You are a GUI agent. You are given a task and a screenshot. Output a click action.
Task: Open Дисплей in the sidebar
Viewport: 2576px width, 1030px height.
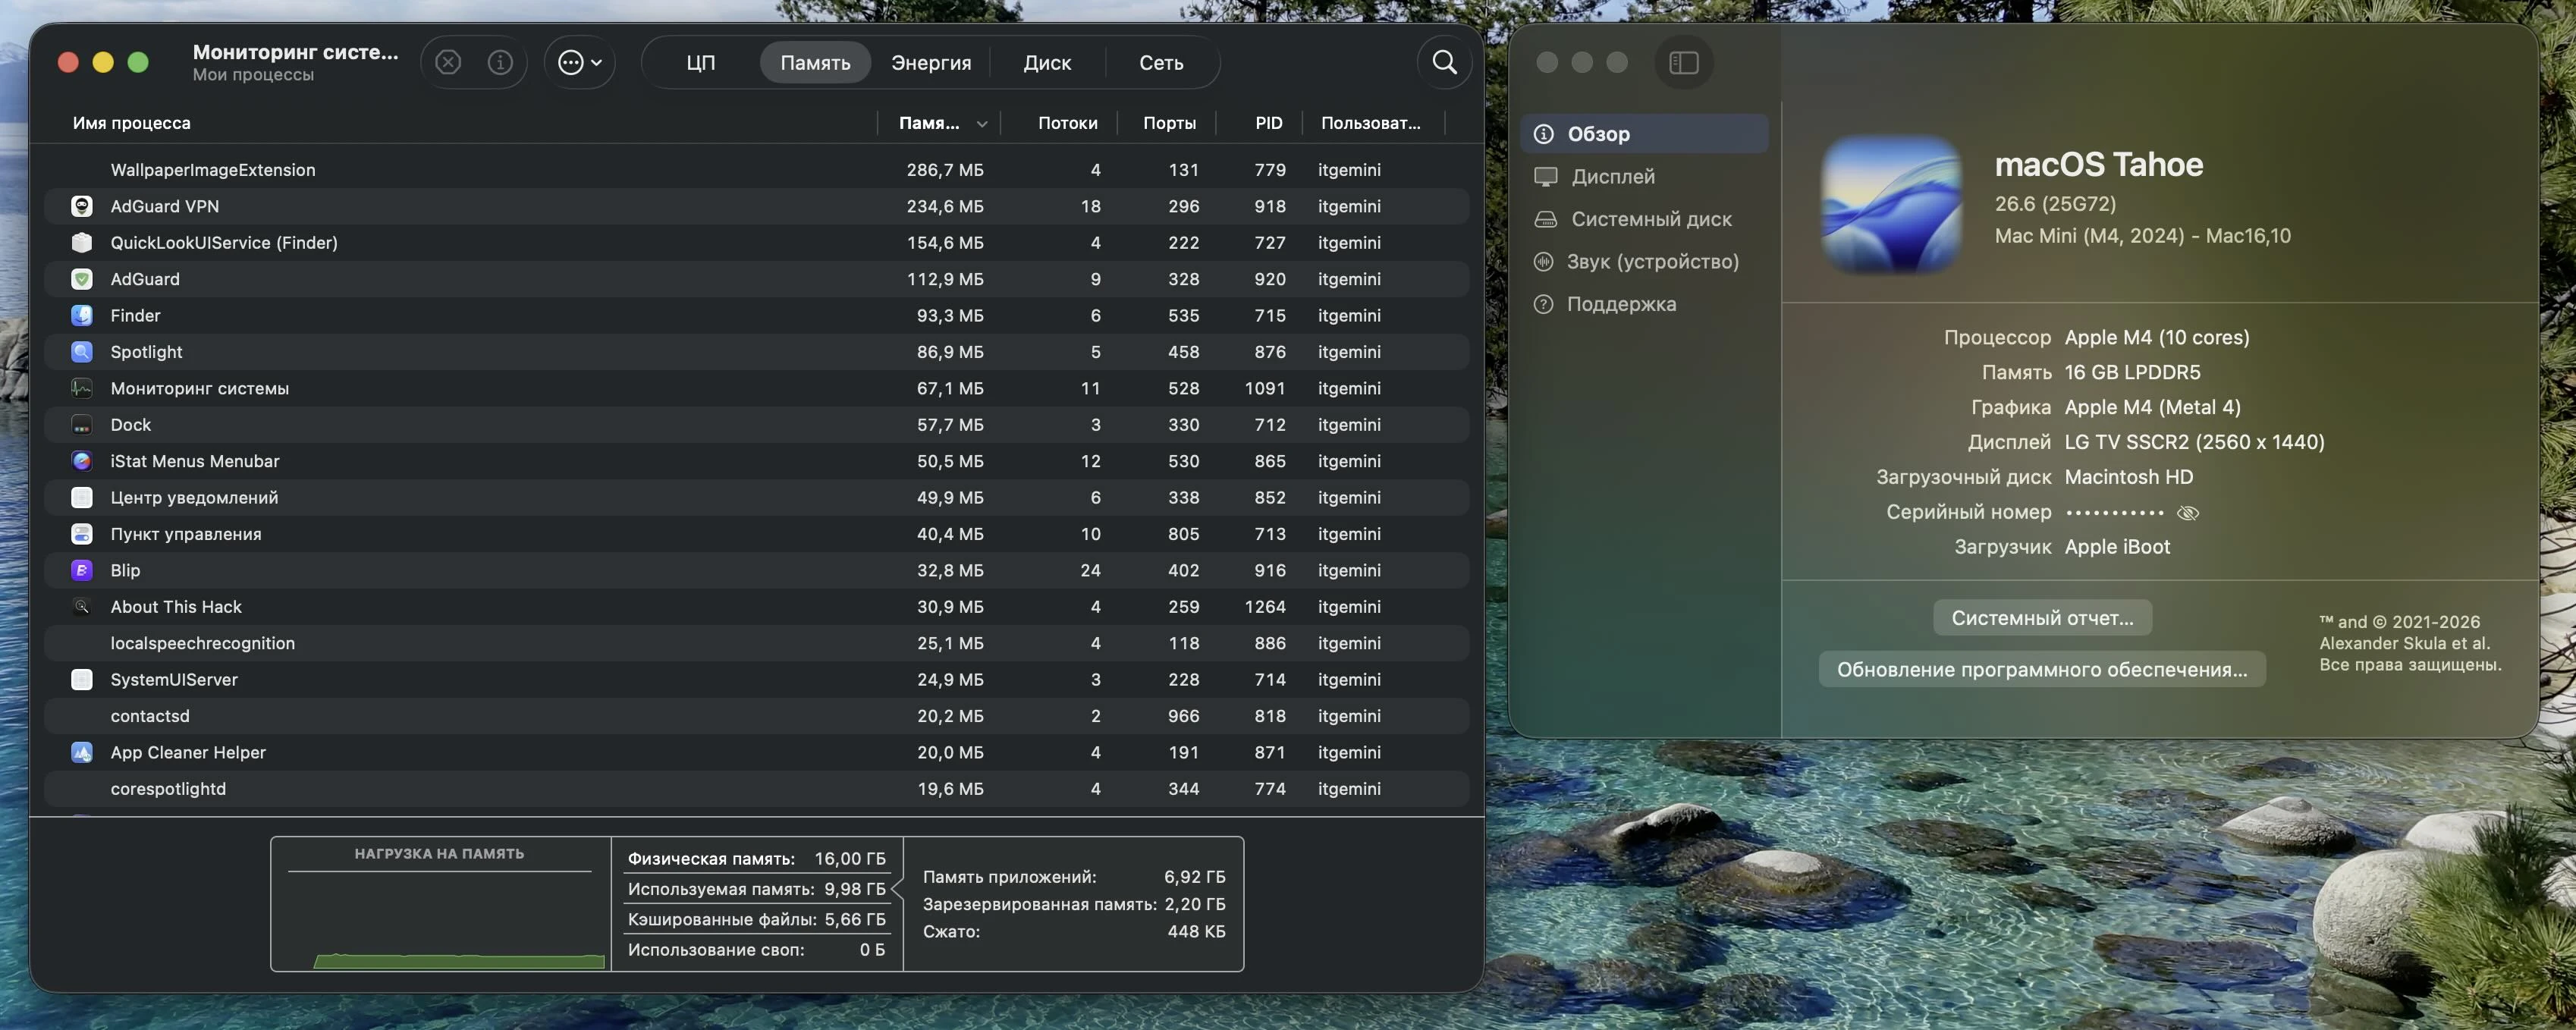click(x=1644, y=177)
